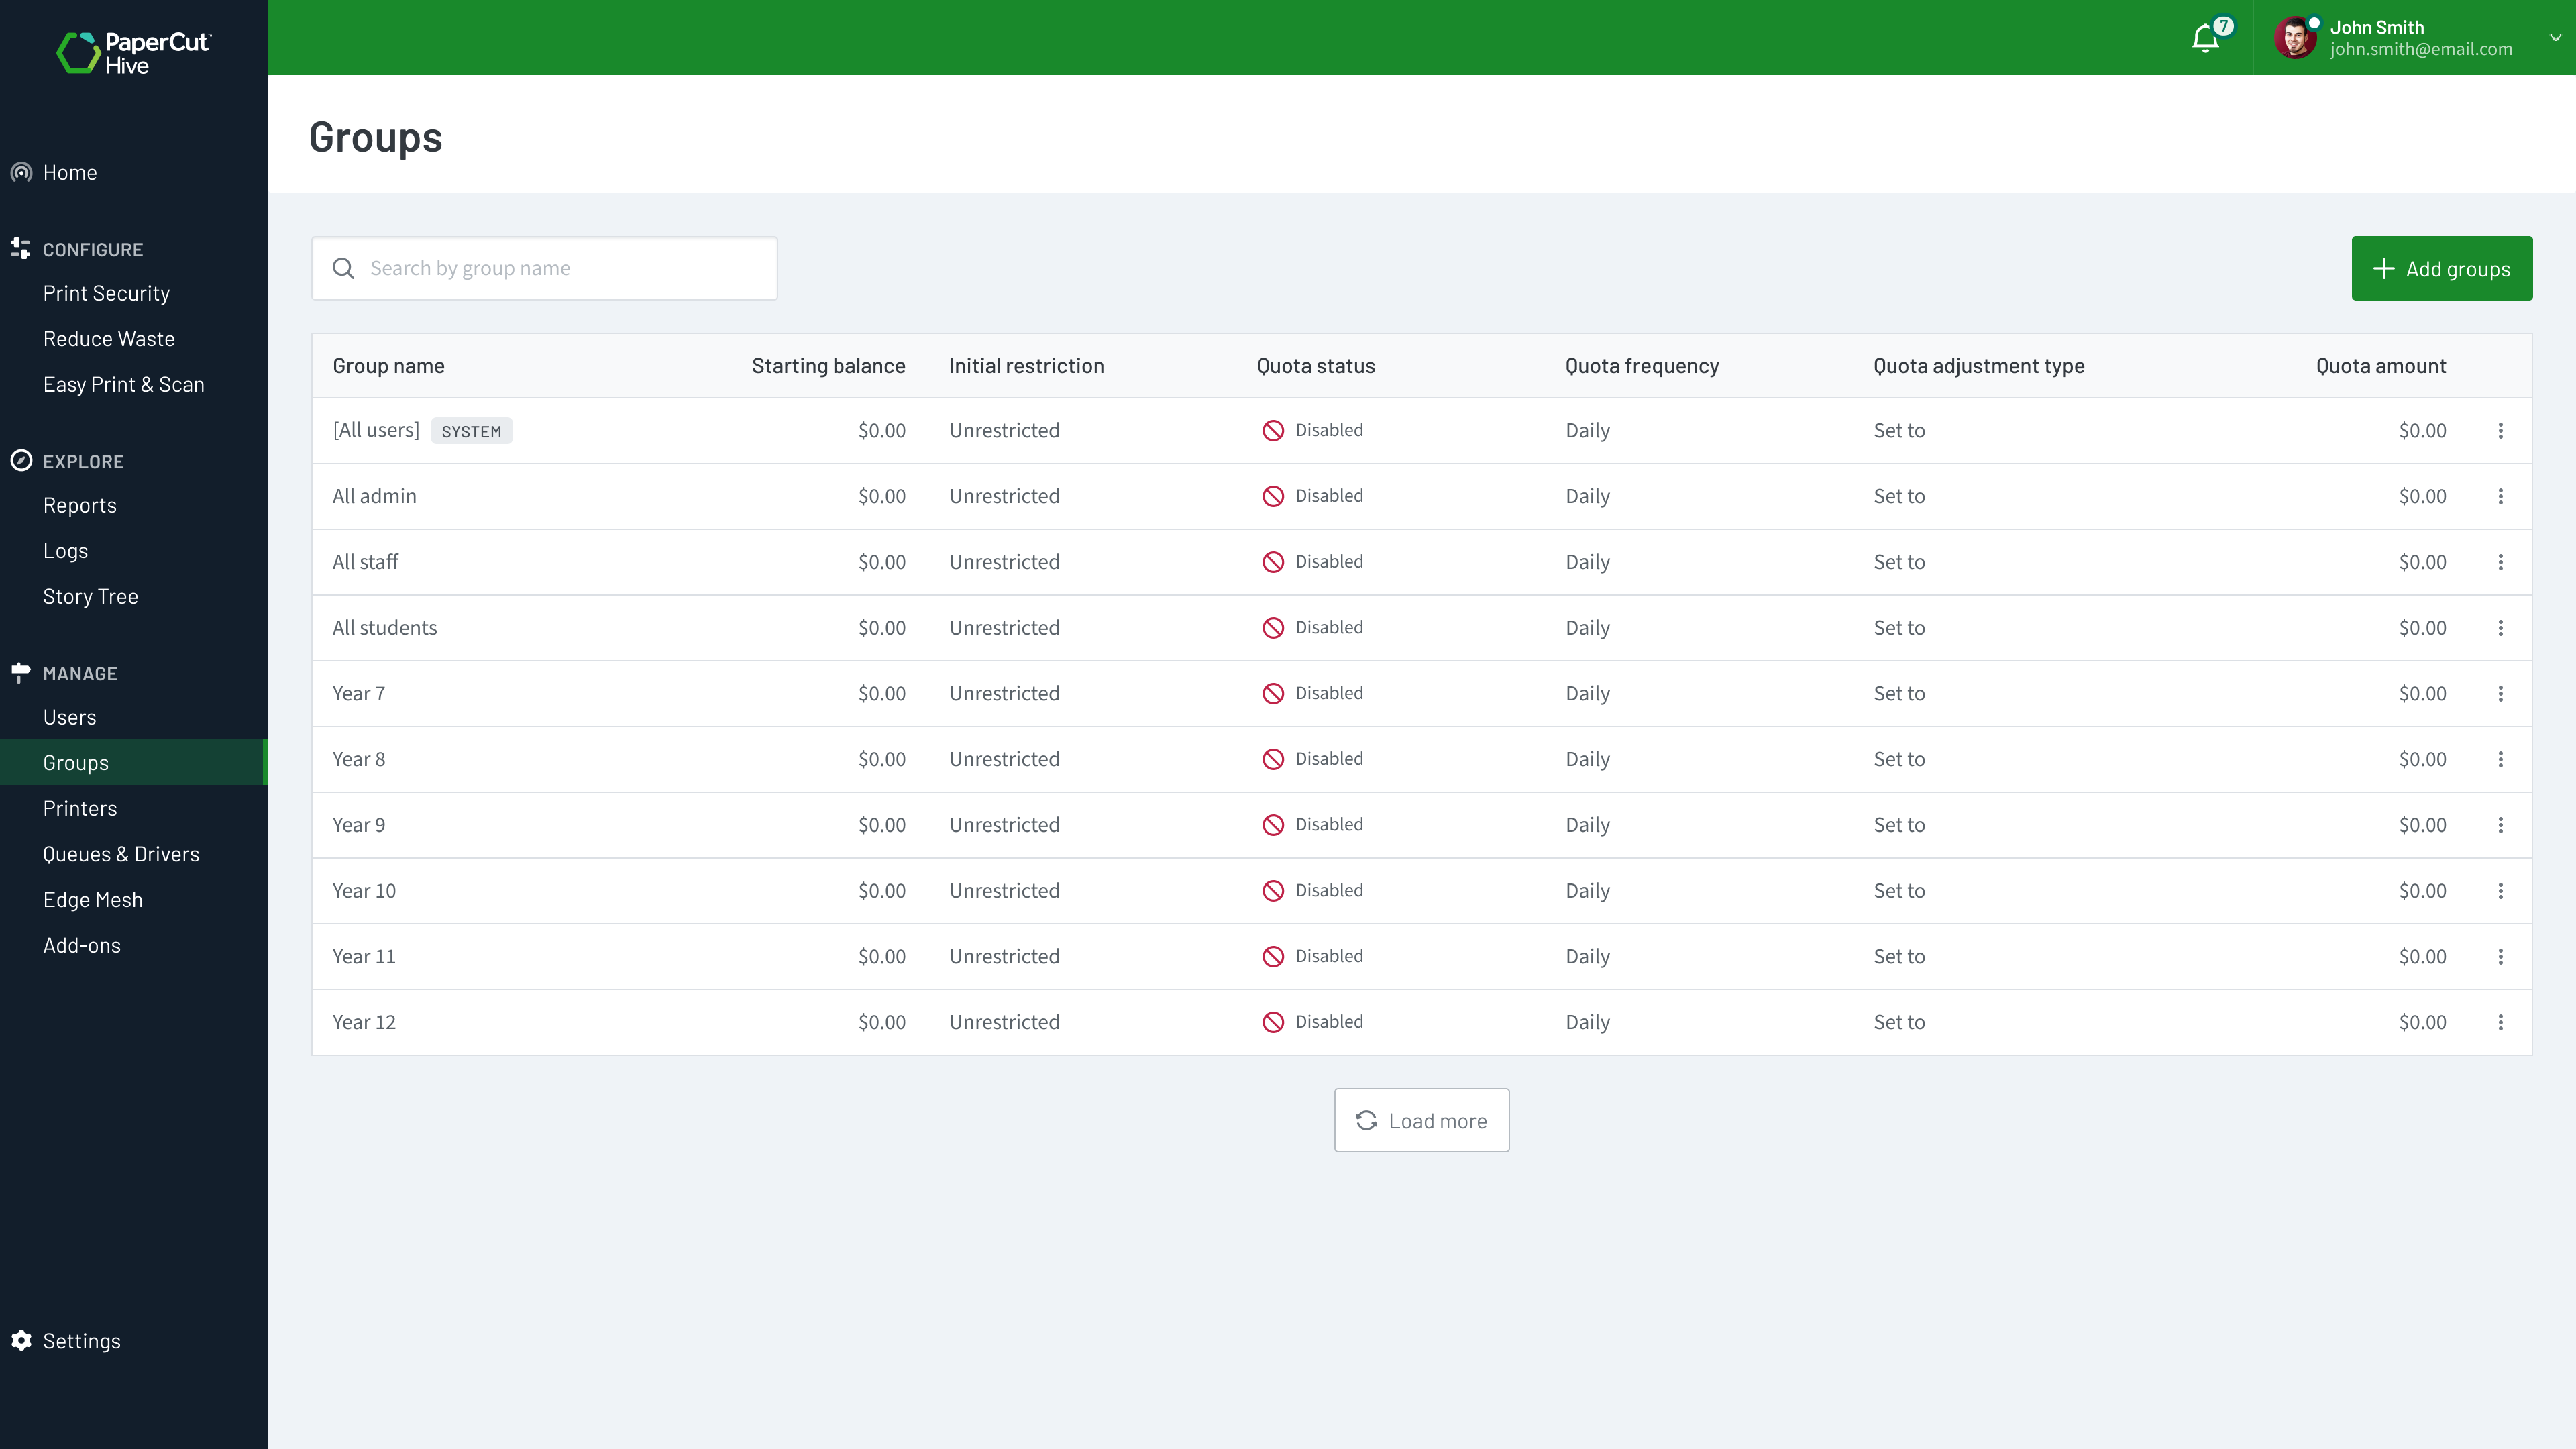This screenshot has width=2576, height=1449.
Task: Click the Quota amount column header
Action: (2381, 366)
